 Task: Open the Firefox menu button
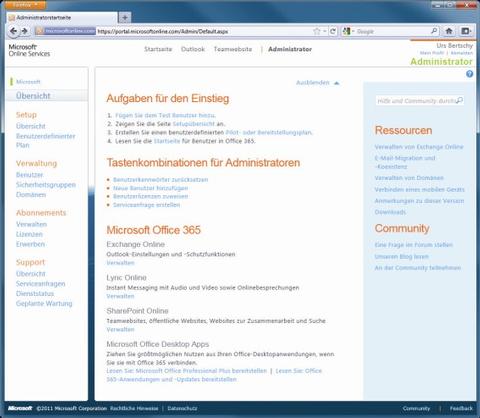click(26, 5)
